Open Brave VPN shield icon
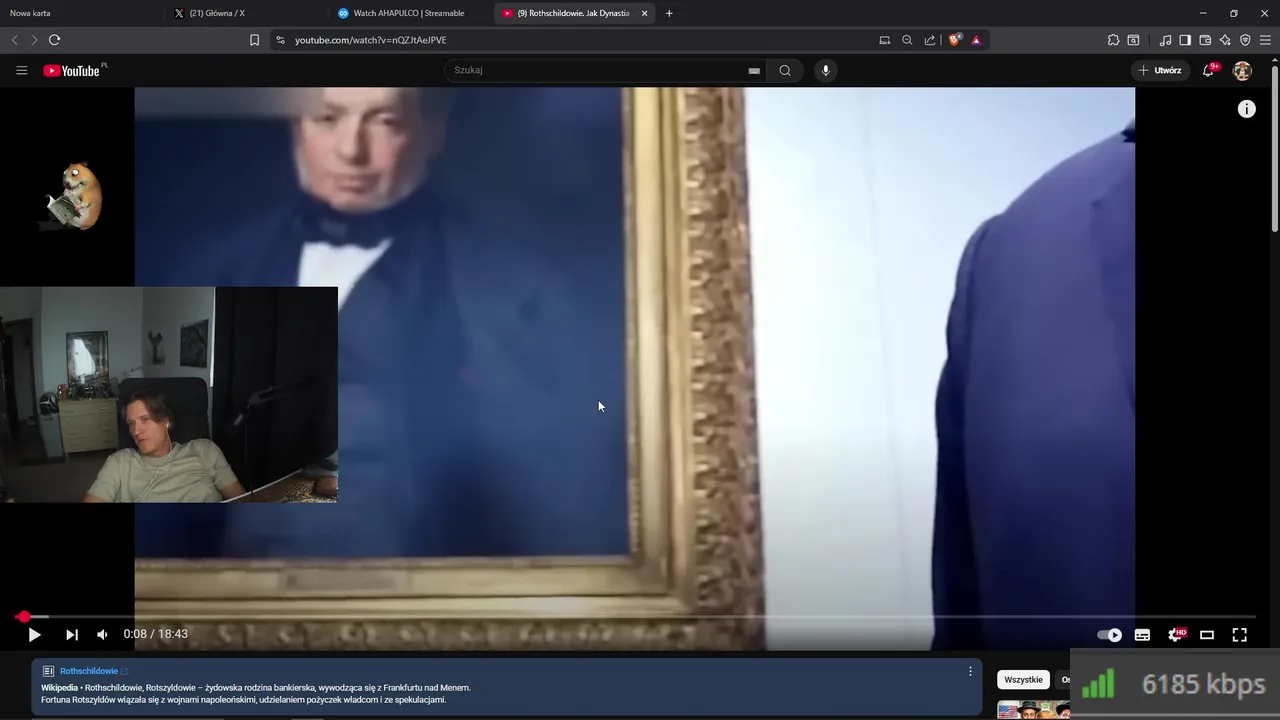The width and height of the screenshot is (1280, 720). [x=1245, y=40]
